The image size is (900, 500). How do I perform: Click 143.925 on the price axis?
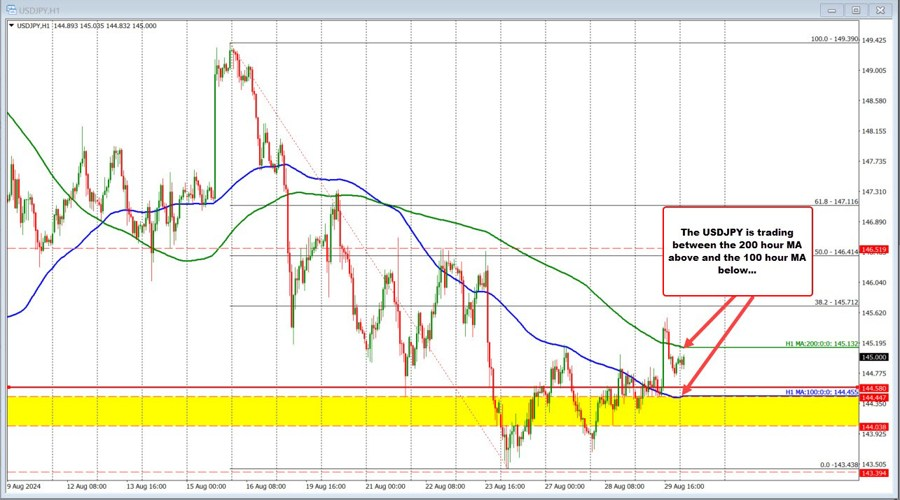click(x=874, y=434)
